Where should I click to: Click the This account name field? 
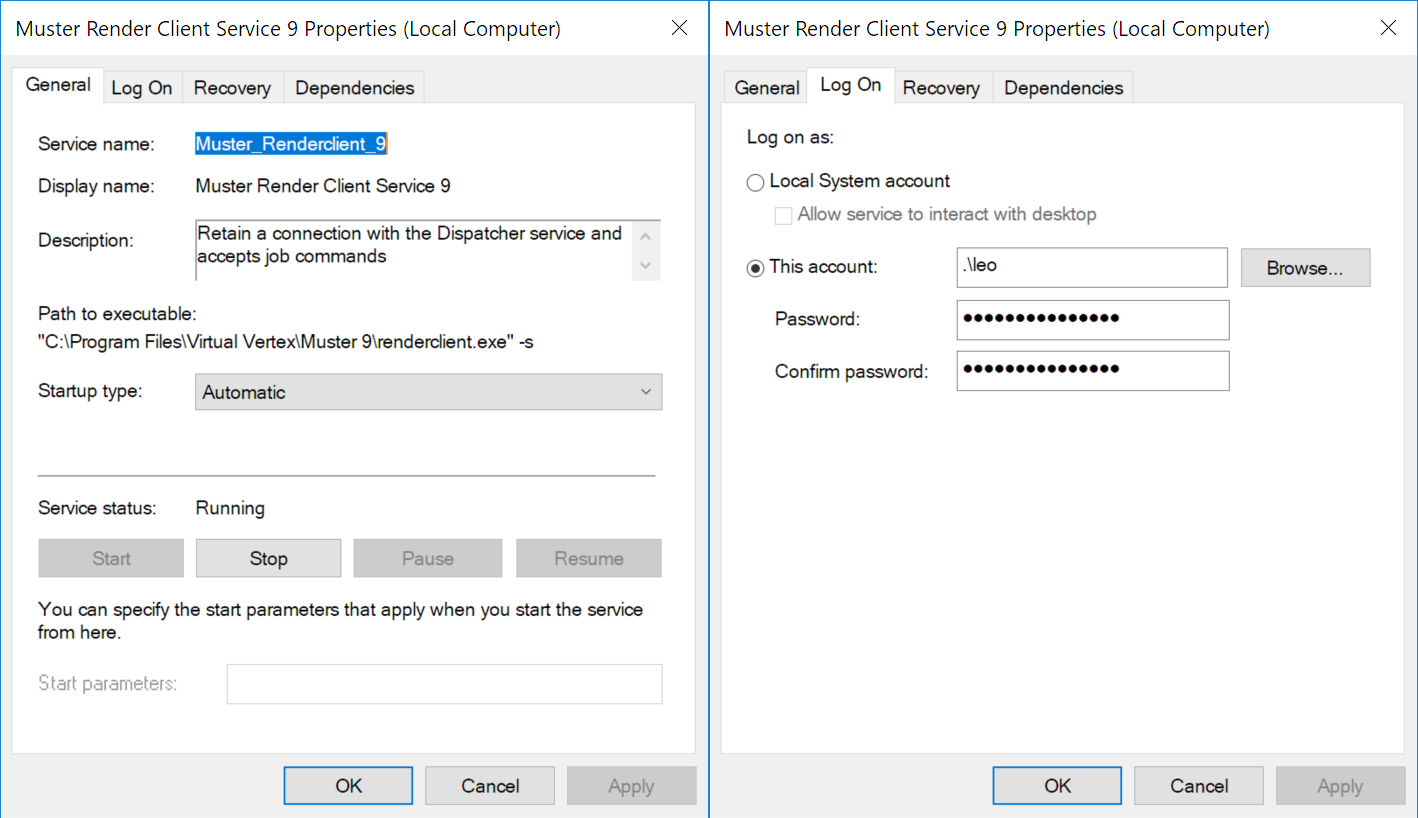click(x=1091, y=267)
